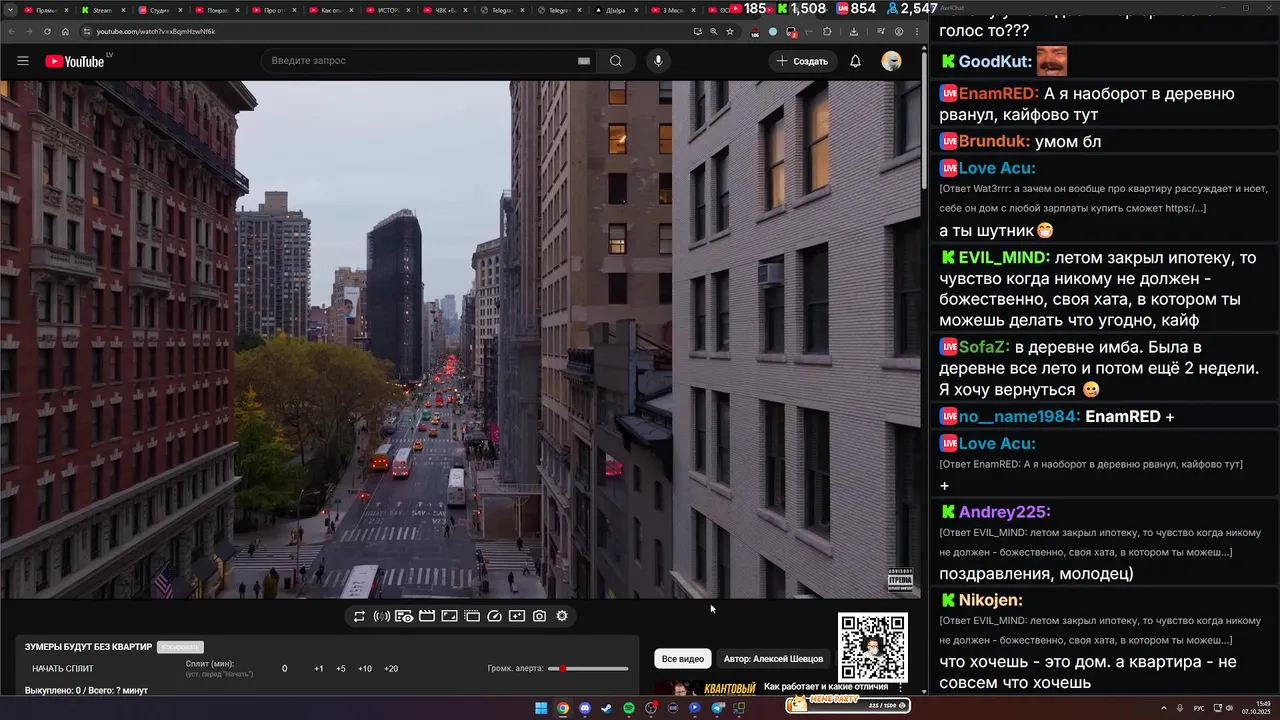Open Spotify from the taskbar
This screenshot has height=720, width=1280.
629,708
